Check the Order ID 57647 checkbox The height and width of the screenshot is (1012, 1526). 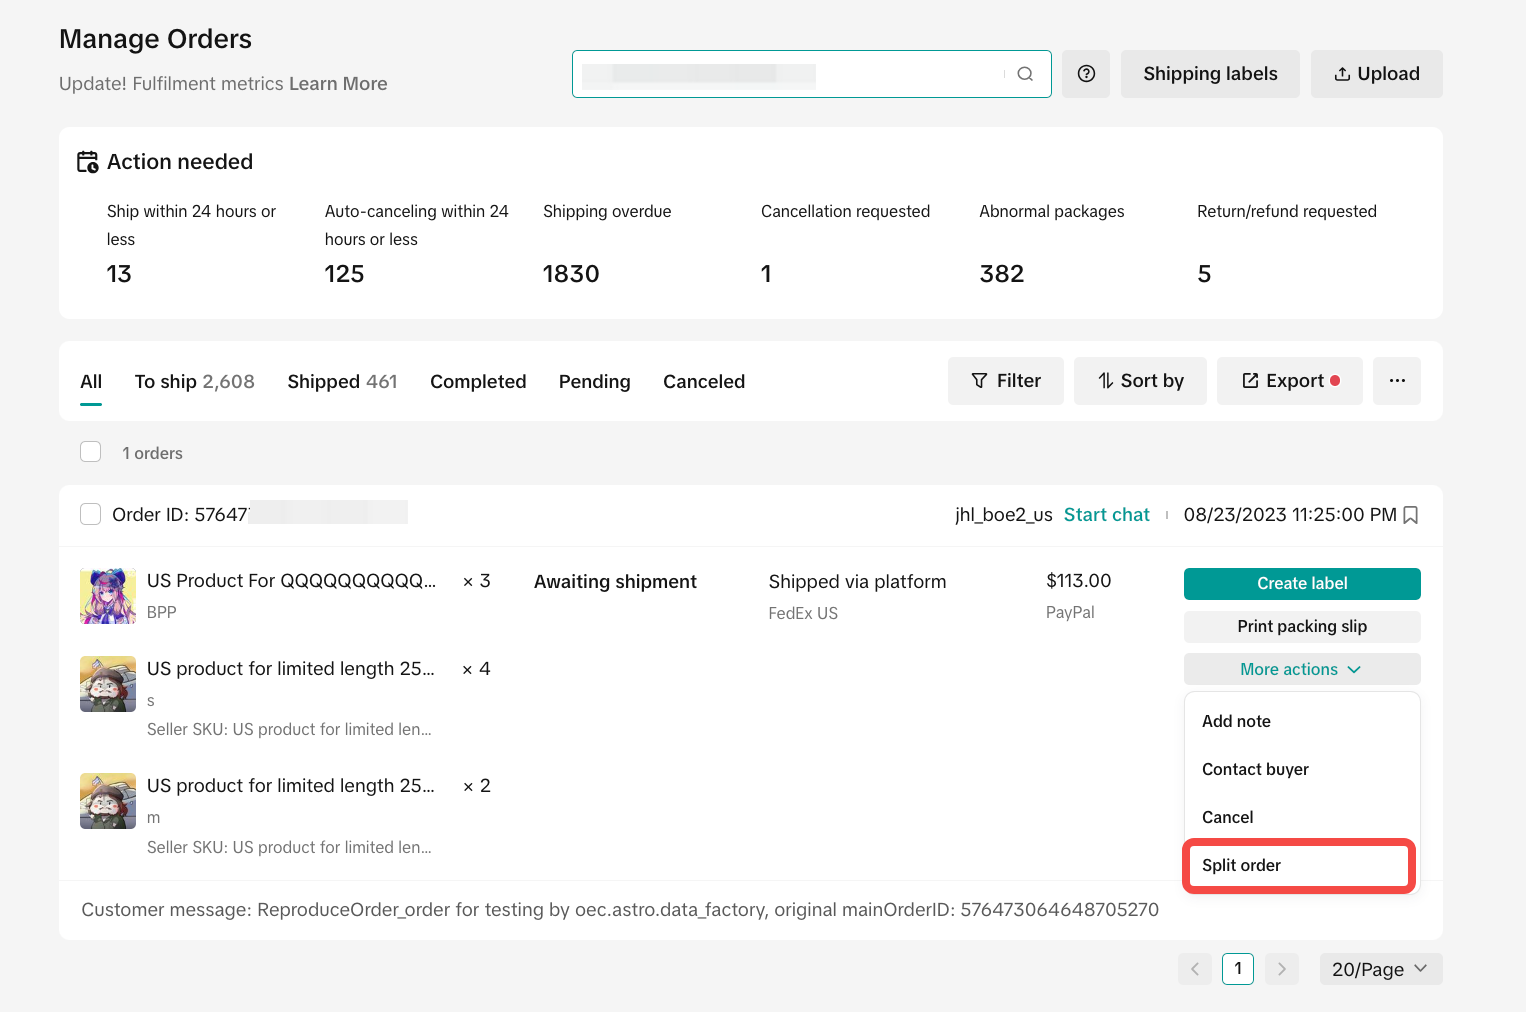(91, 514)
